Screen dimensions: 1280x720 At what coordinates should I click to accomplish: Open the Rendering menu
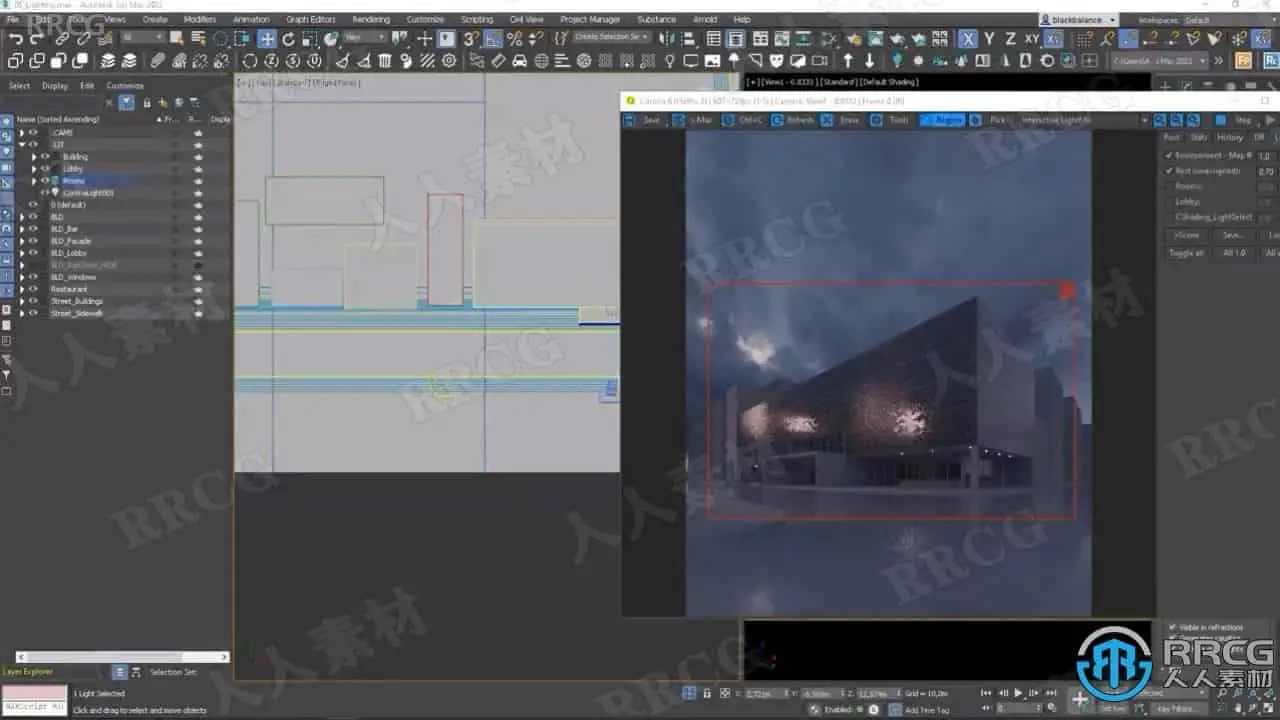[371, 19]
